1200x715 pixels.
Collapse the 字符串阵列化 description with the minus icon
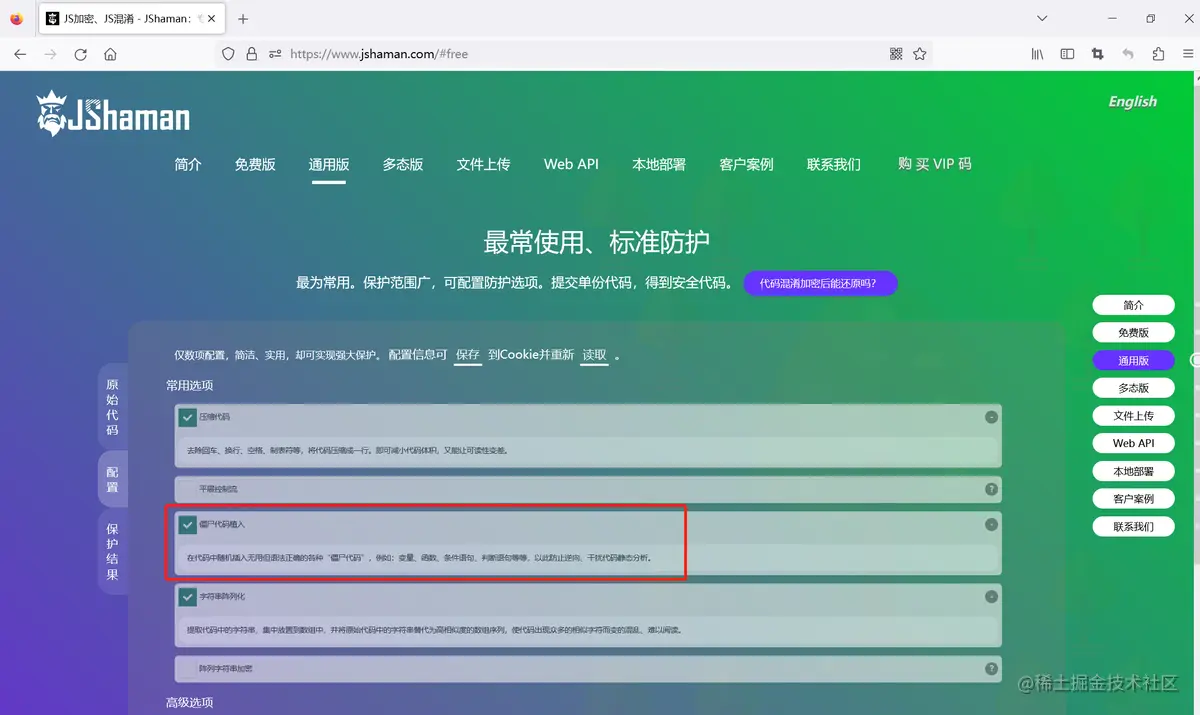tap(991, 596)
